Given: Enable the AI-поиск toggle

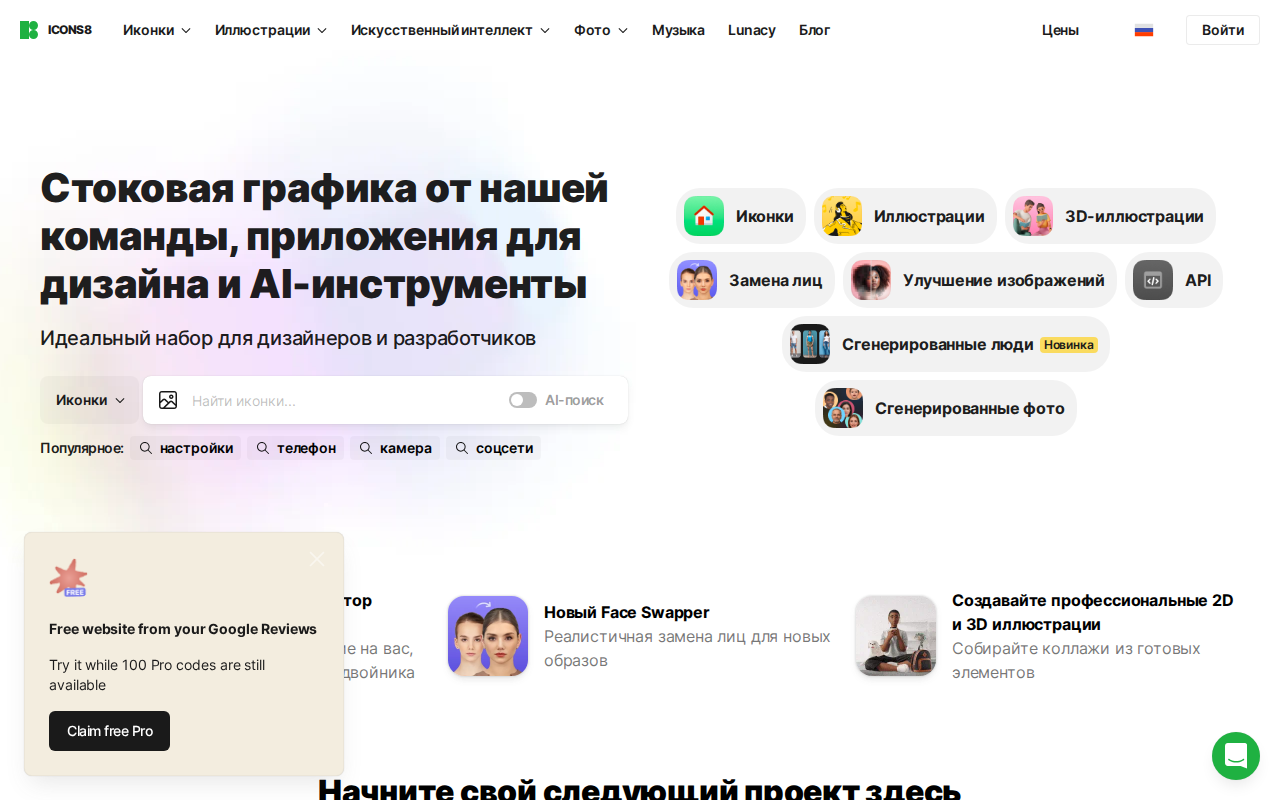Looking at the screenshot, I should point(523,400).
